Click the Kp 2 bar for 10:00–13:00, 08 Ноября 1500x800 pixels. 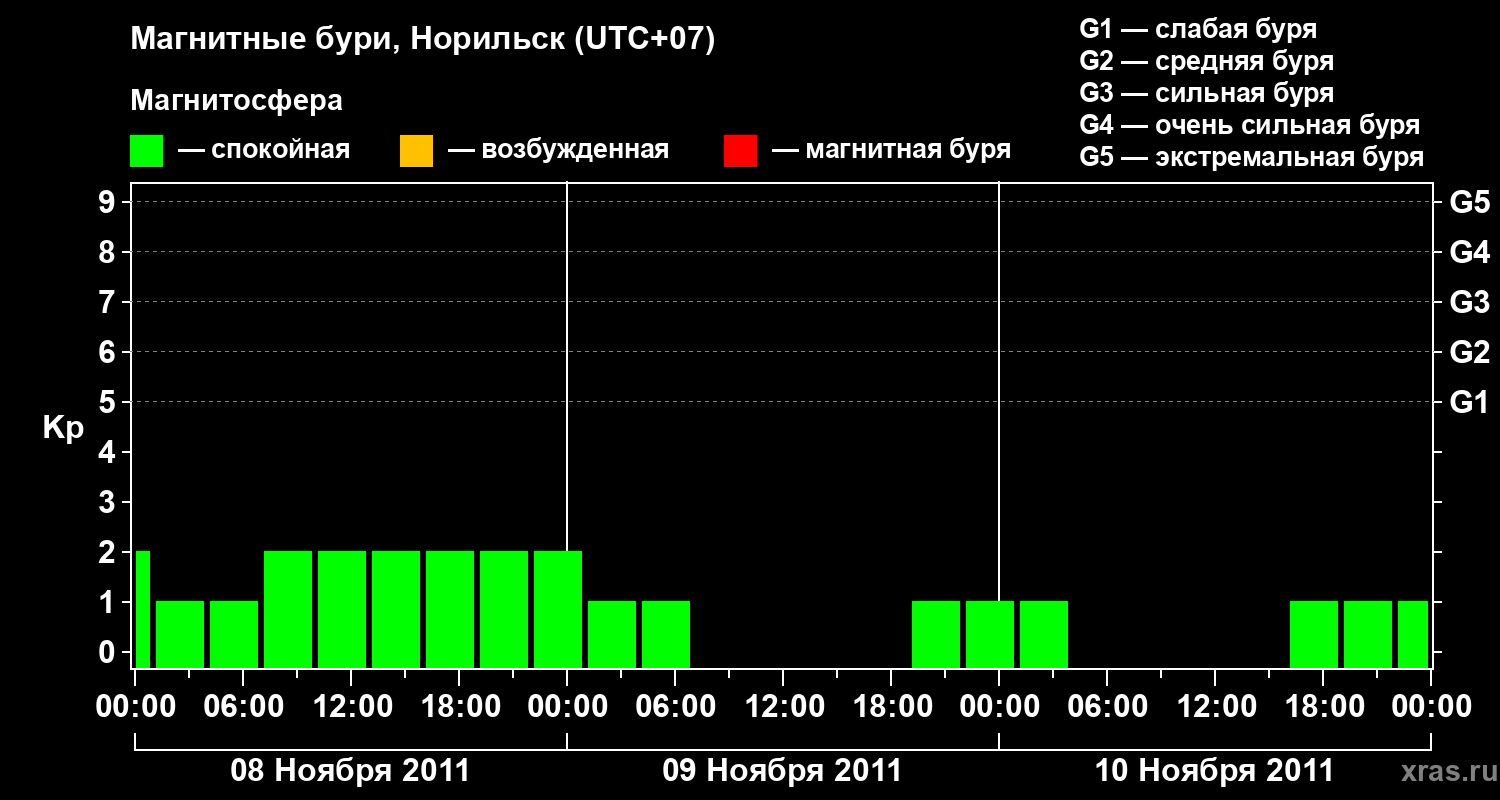(x=342, y=609)
